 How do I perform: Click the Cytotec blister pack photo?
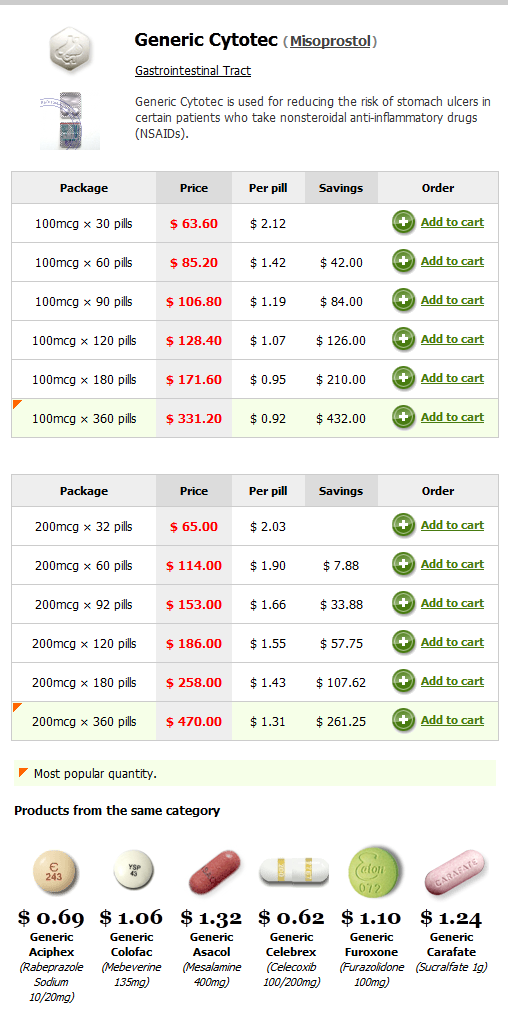pos(70,121)
